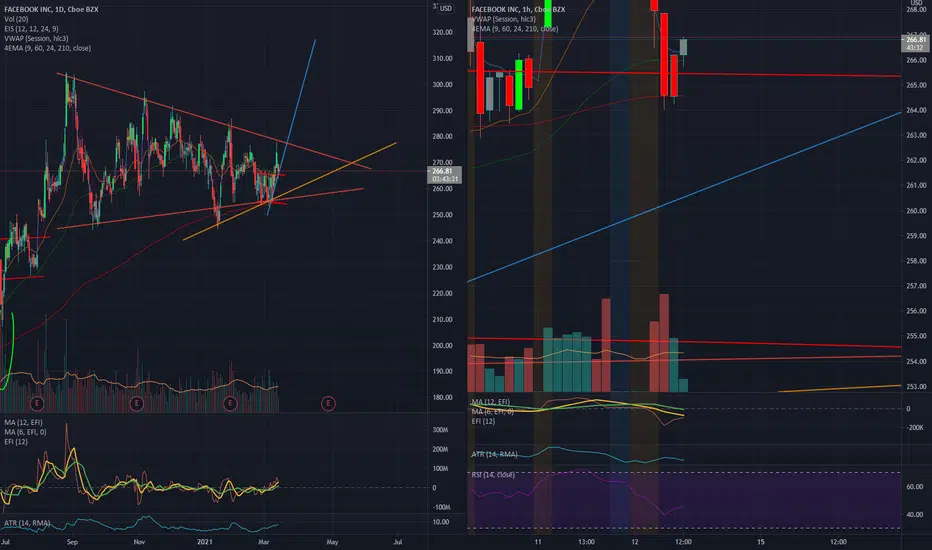This screenshot has width=932, height=550.
Task: Click MA (12, EFI) legend in hourly pane
Action: [490, 402]
